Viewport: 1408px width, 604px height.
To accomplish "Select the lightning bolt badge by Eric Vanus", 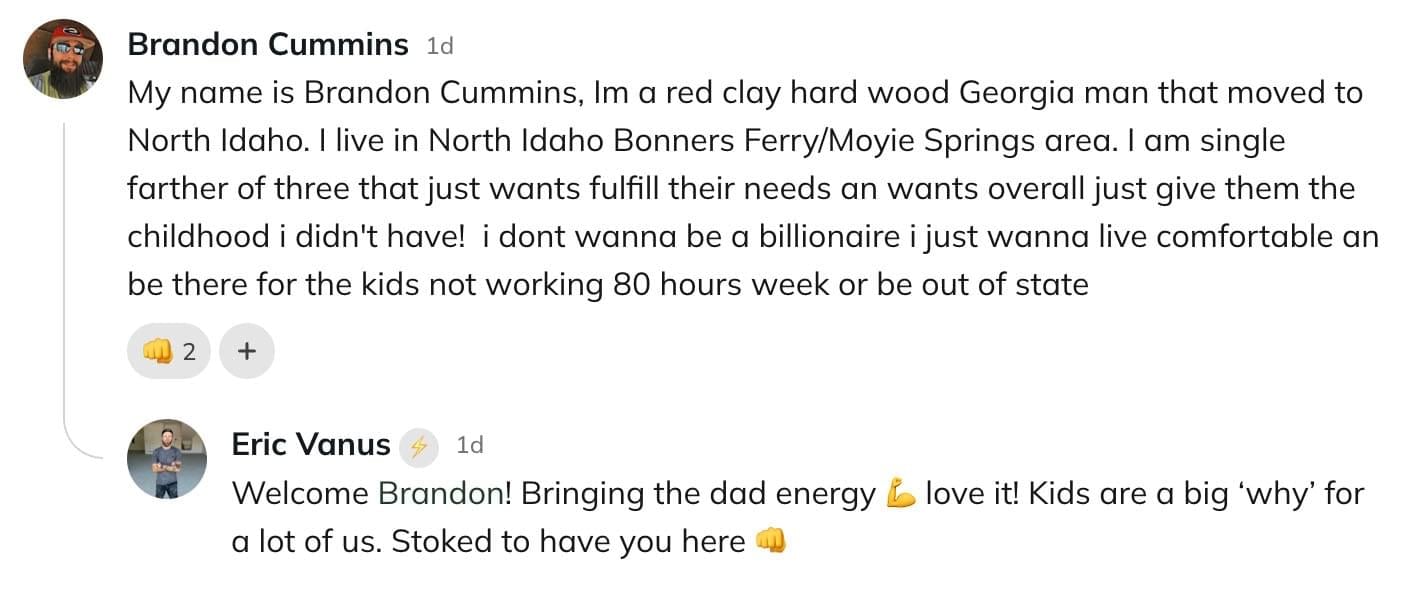I will coord(419,447).
